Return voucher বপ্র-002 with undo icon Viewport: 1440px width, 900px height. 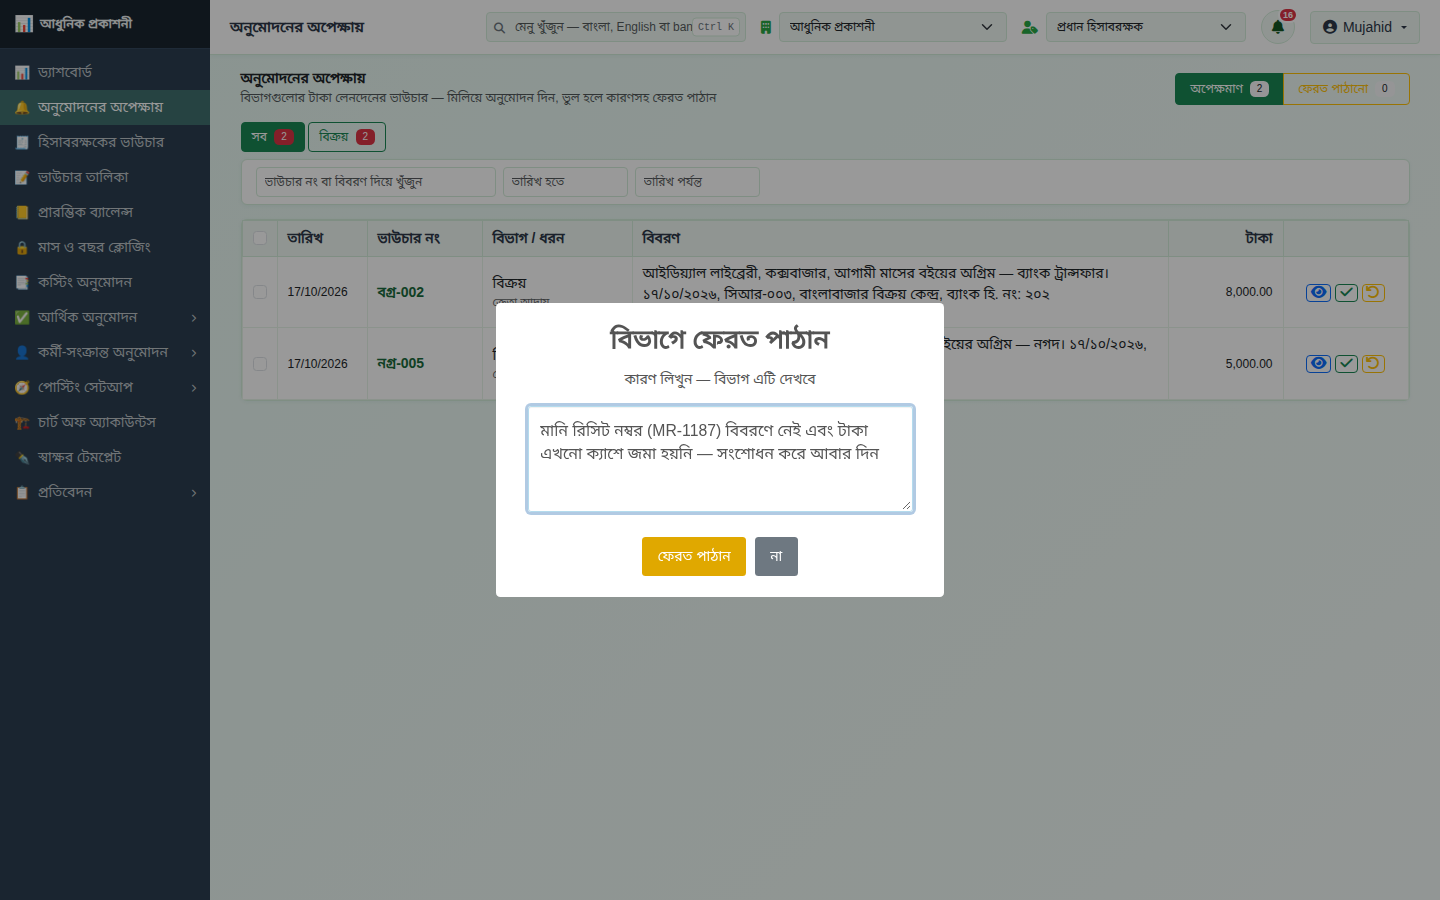click(x=1373, y=292)
